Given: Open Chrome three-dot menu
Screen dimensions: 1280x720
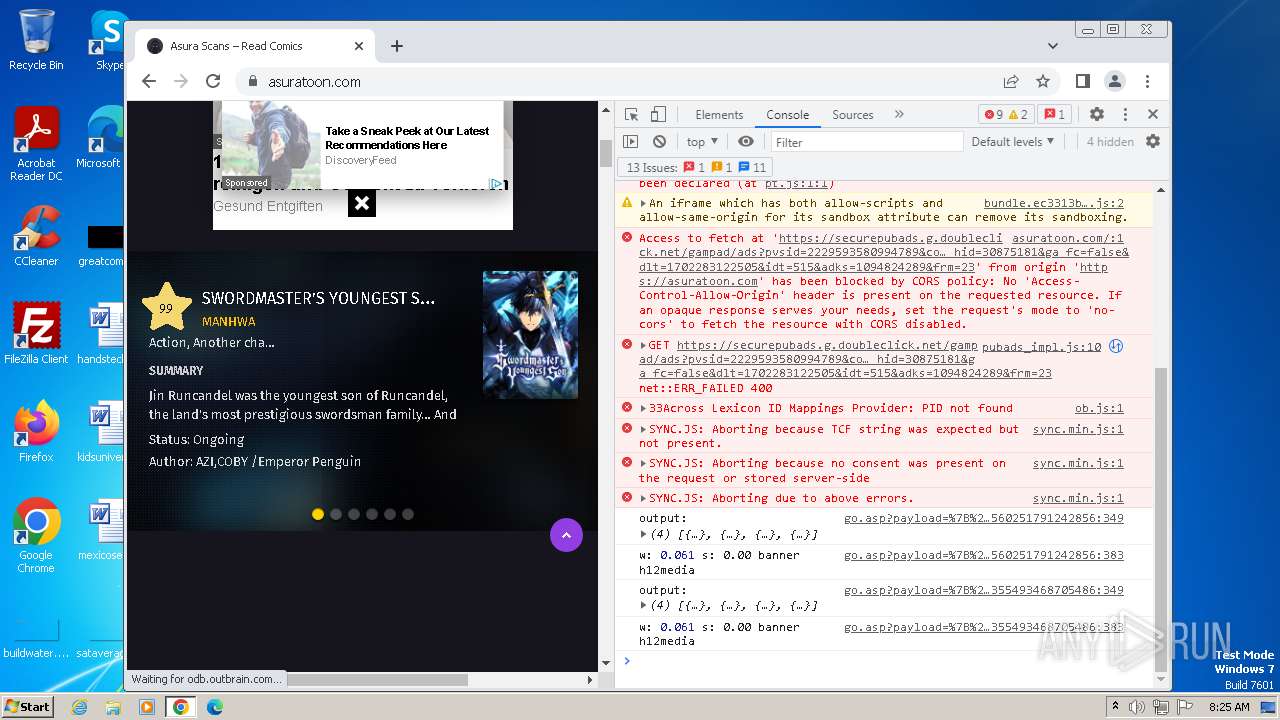Looking at the screenshot, I should pyautogui.click(x=1148, y=82).
